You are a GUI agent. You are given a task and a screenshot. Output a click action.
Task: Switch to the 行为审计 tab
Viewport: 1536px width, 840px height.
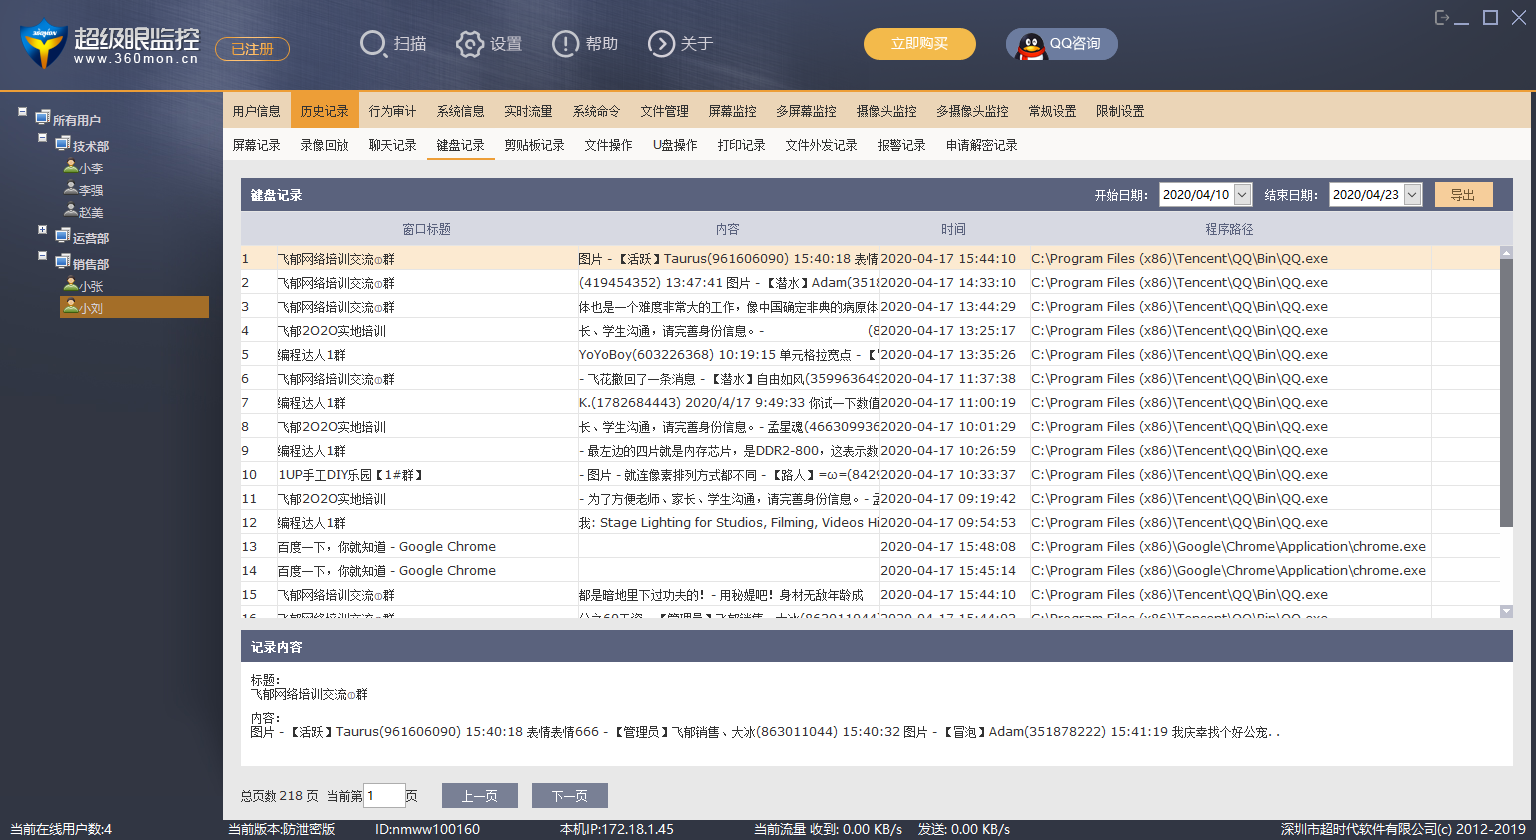point(392,111)
